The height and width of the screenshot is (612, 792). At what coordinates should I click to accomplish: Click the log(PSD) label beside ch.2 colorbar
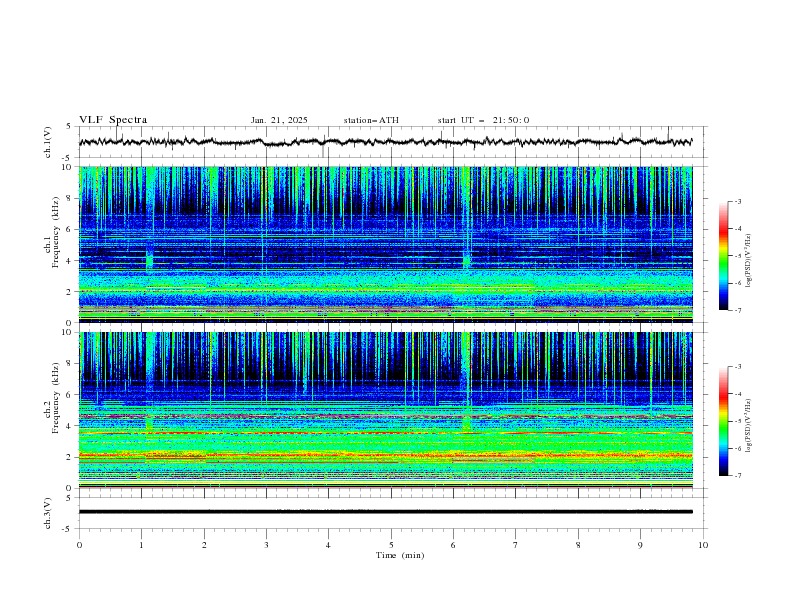tap(748, 425)
